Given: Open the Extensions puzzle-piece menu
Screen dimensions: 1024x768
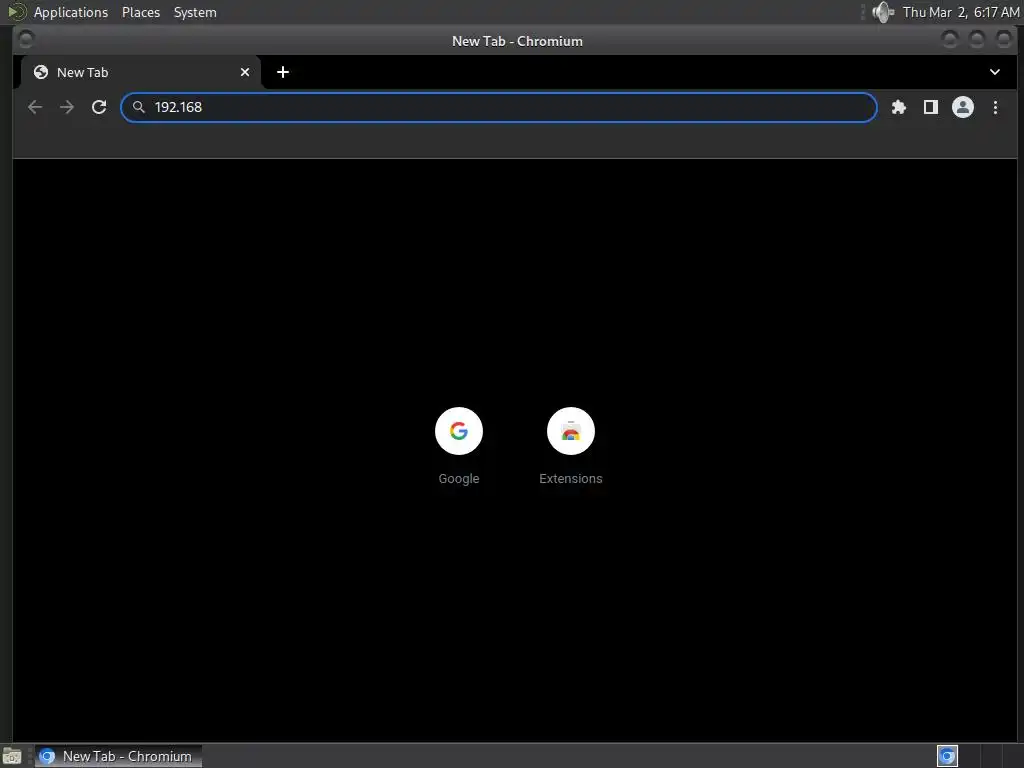Looking at the screenshot, I should pyautogui.click(x=899, y=107).
